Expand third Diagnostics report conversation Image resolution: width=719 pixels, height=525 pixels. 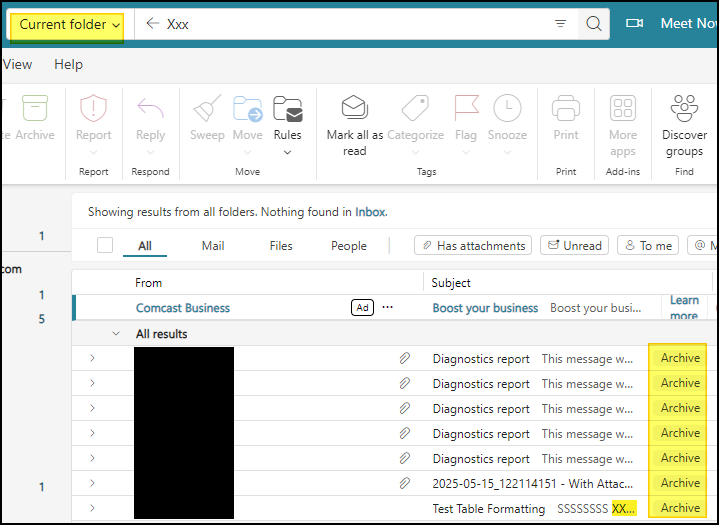click(92, 408)
